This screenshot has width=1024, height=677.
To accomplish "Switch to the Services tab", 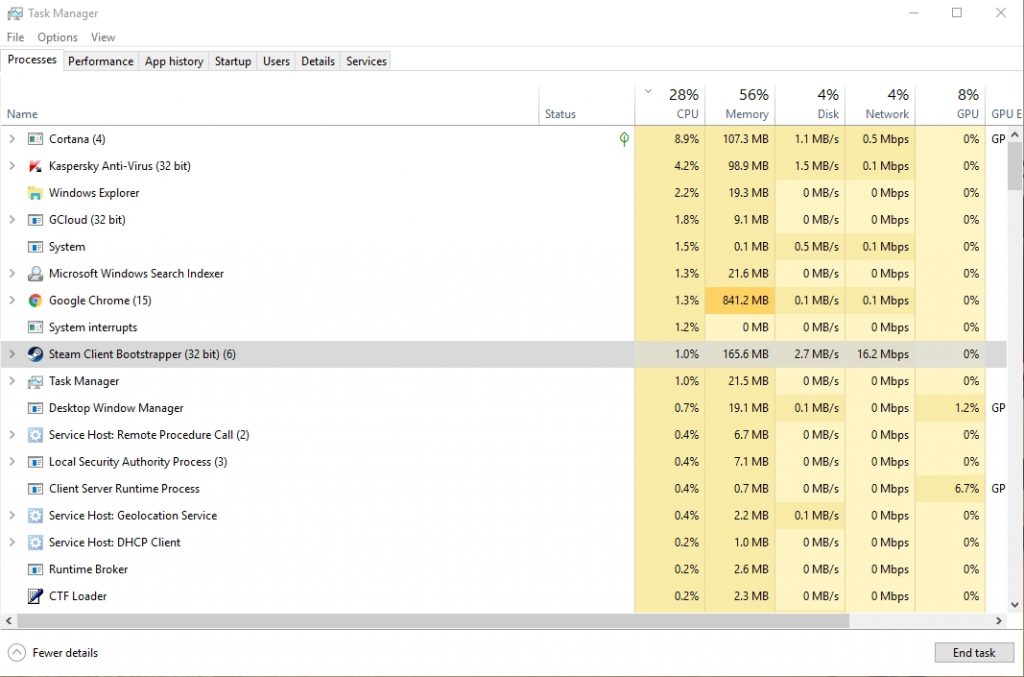I will pos(366,61).
